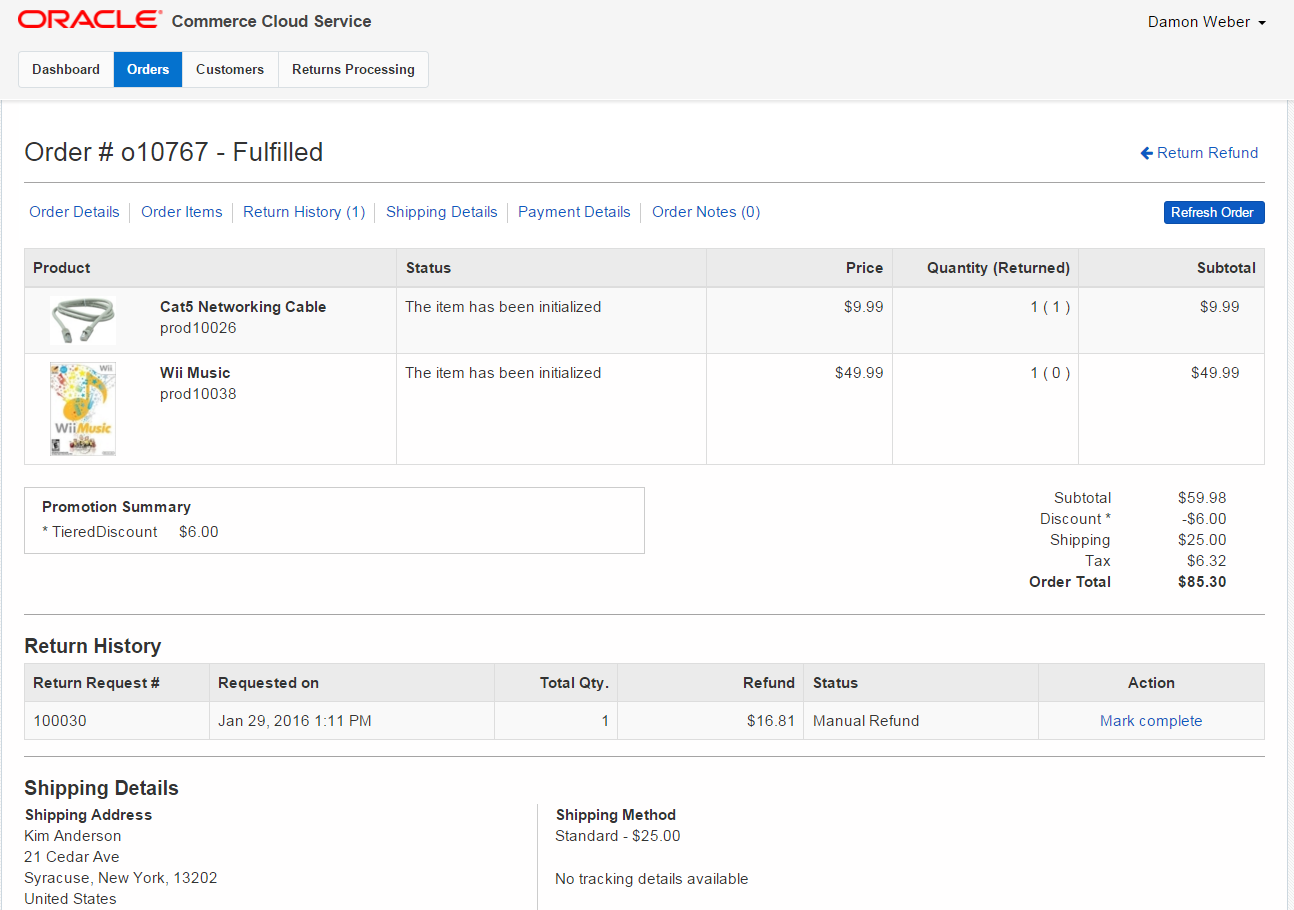Screen dimensions: 1294x910
Task: Click the Wii Music product name
Action: 195,373
